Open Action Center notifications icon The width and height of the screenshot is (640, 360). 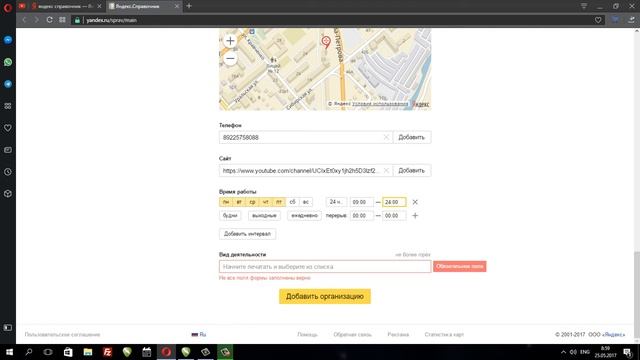(x=627, y=352)
